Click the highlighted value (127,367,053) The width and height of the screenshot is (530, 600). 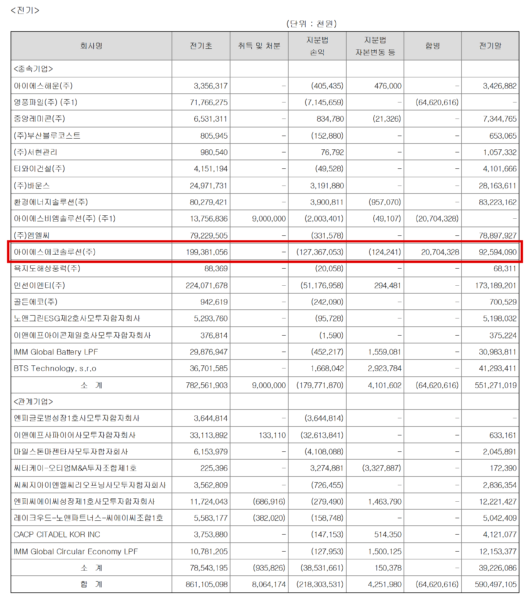coord(320,252)
